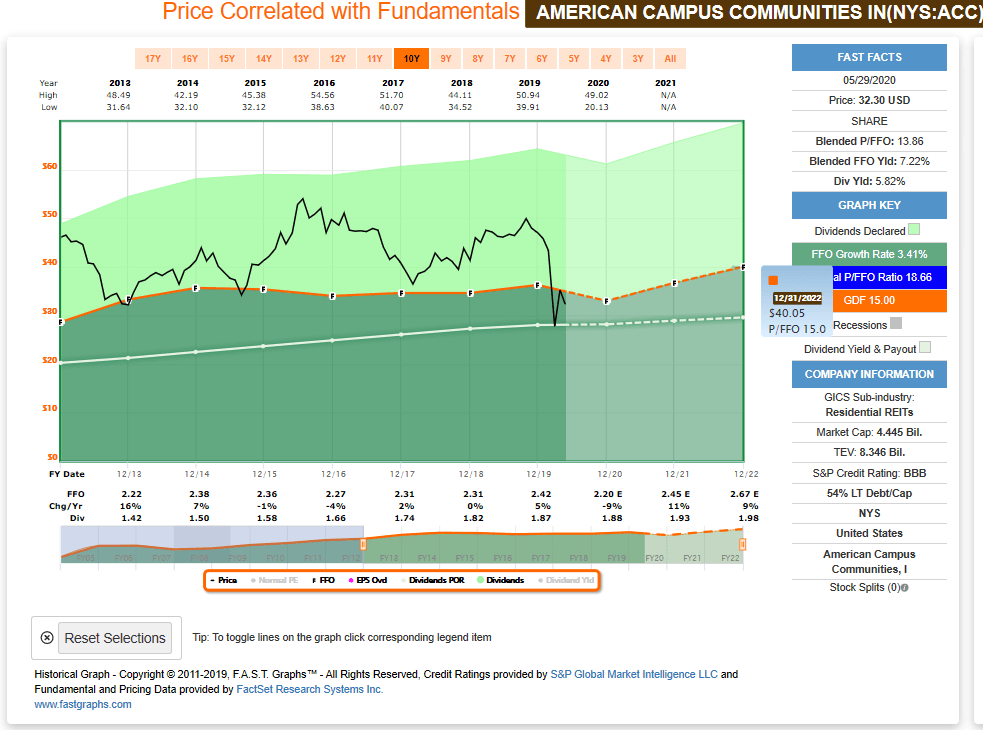Viewport: 983px width, 730px height.
Task: Visit the www.fastgraphs.com link
Action: 83,704
